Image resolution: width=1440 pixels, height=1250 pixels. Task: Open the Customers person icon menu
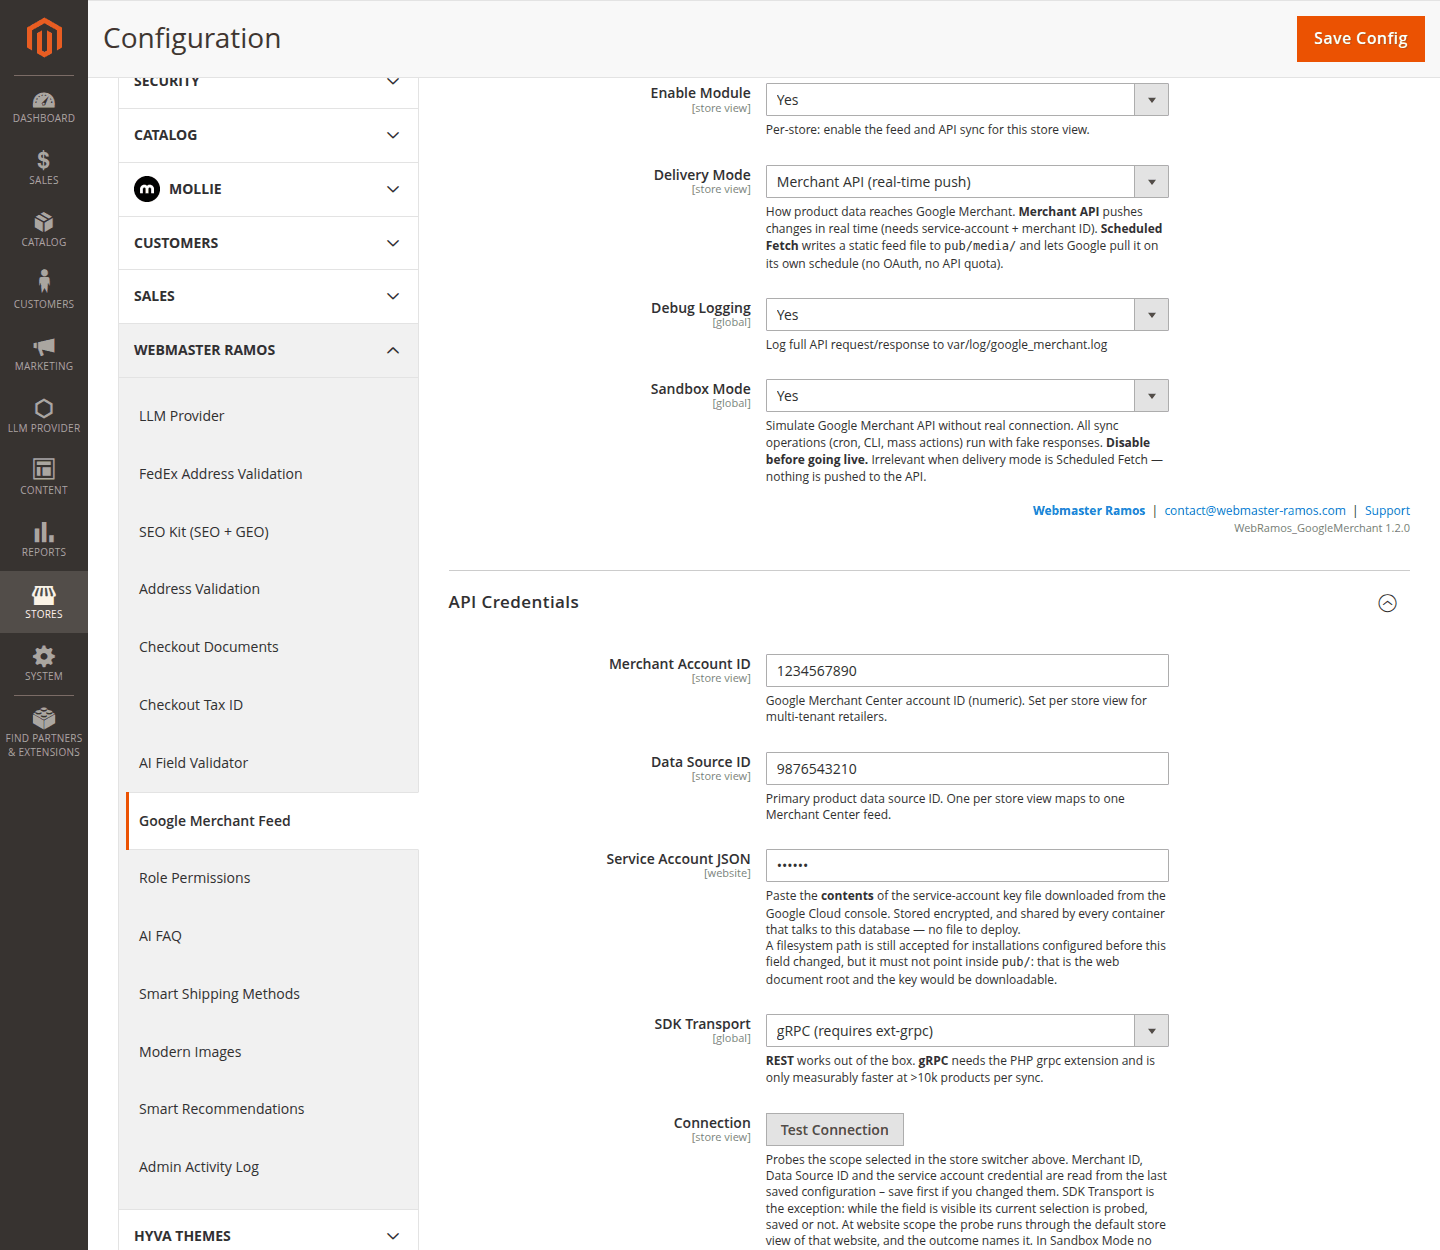(x=44, y=290)
